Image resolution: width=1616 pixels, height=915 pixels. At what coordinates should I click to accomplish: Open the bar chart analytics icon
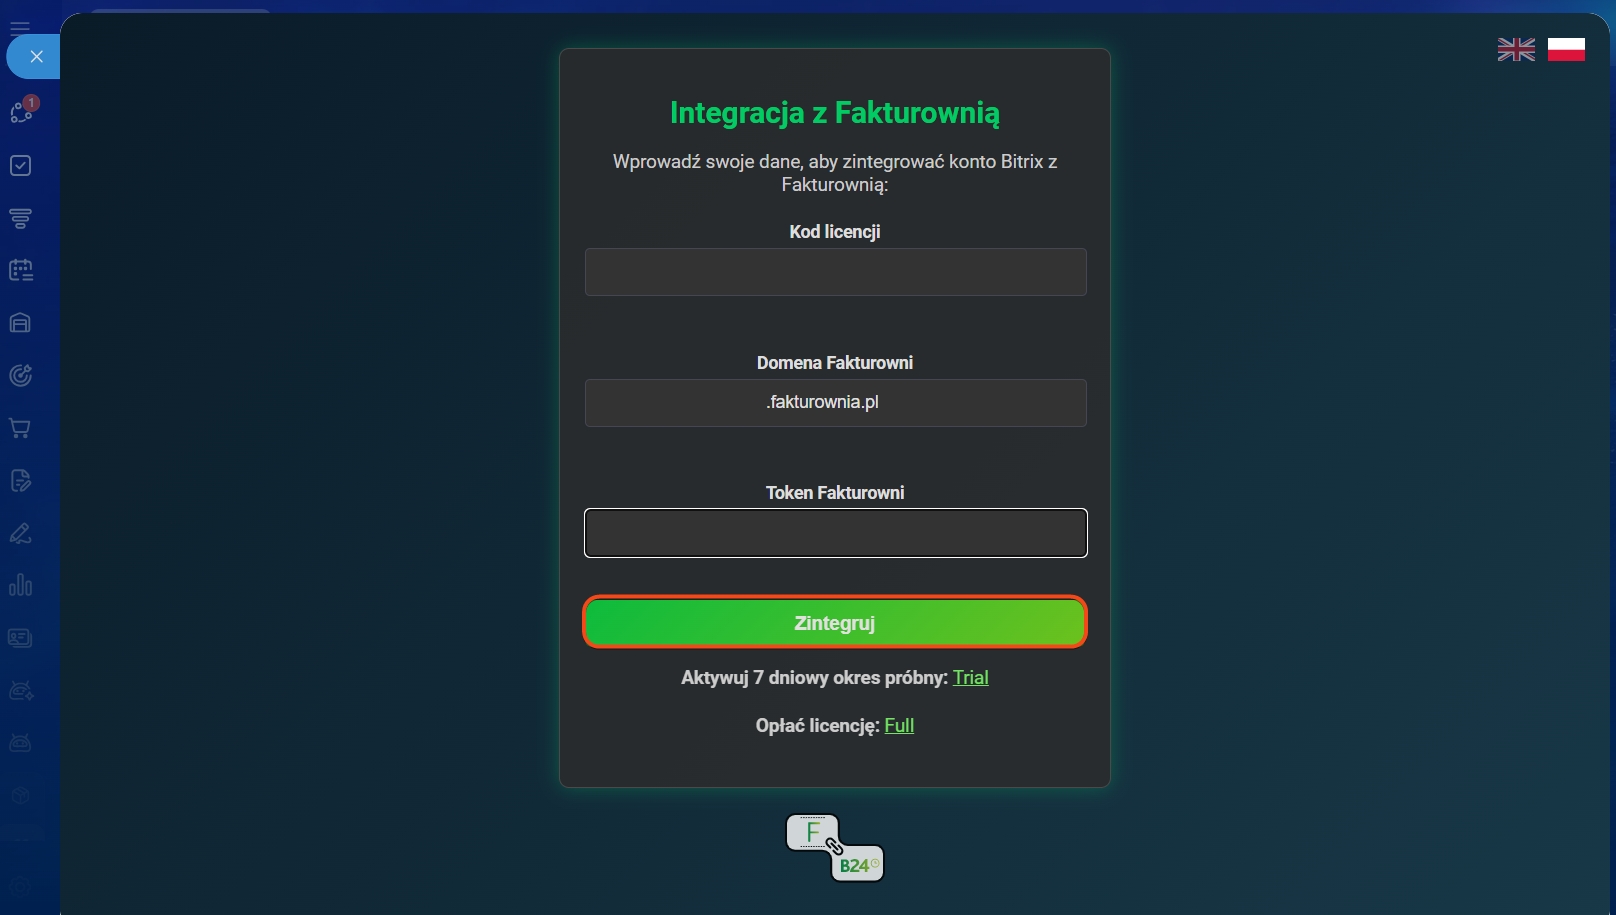(21, 585)
